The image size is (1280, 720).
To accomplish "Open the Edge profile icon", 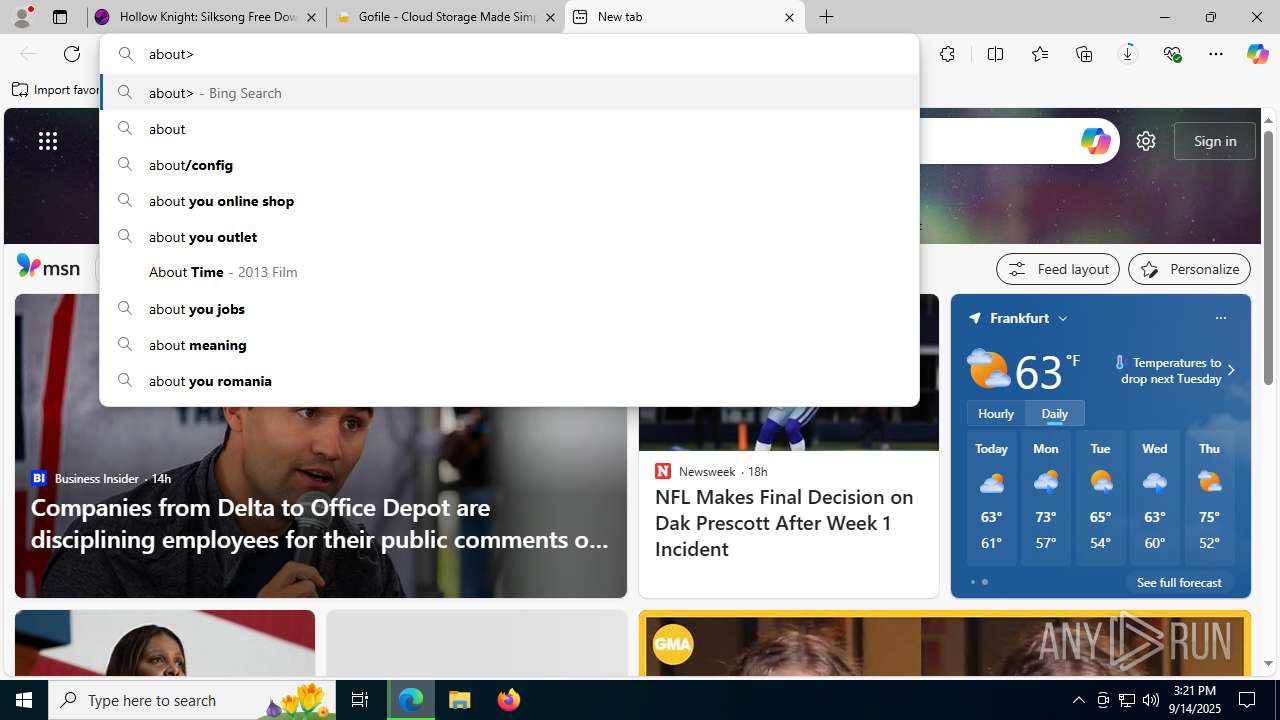I will pos(22,17).
